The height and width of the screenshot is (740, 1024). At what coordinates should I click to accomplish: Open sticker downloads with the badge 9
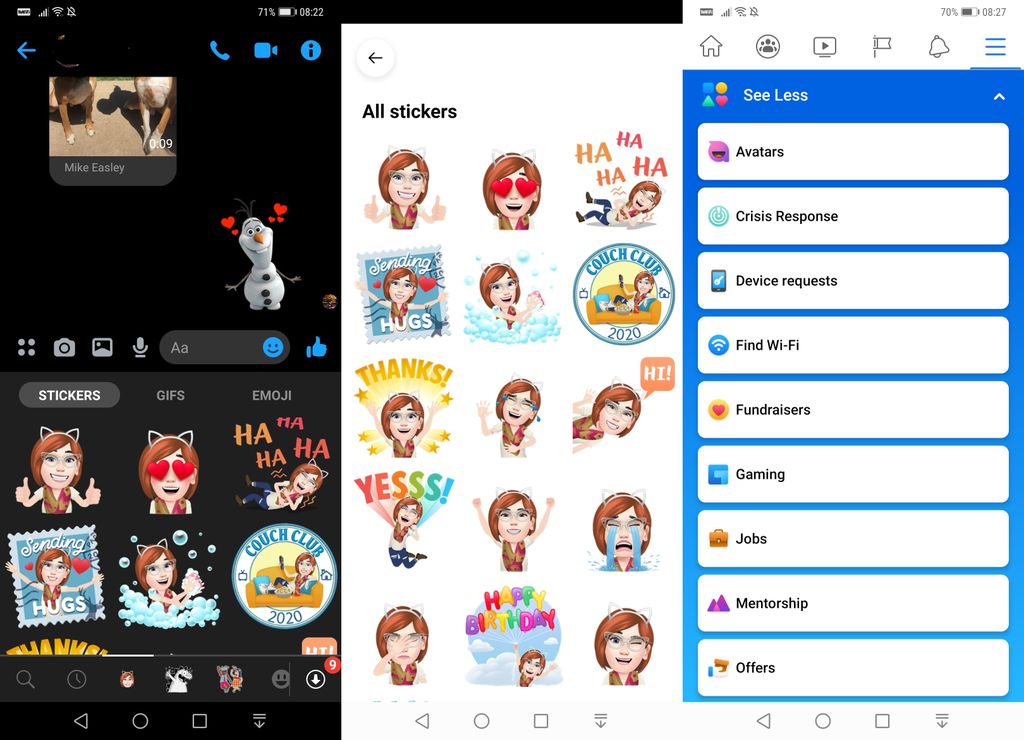(318, 679)
